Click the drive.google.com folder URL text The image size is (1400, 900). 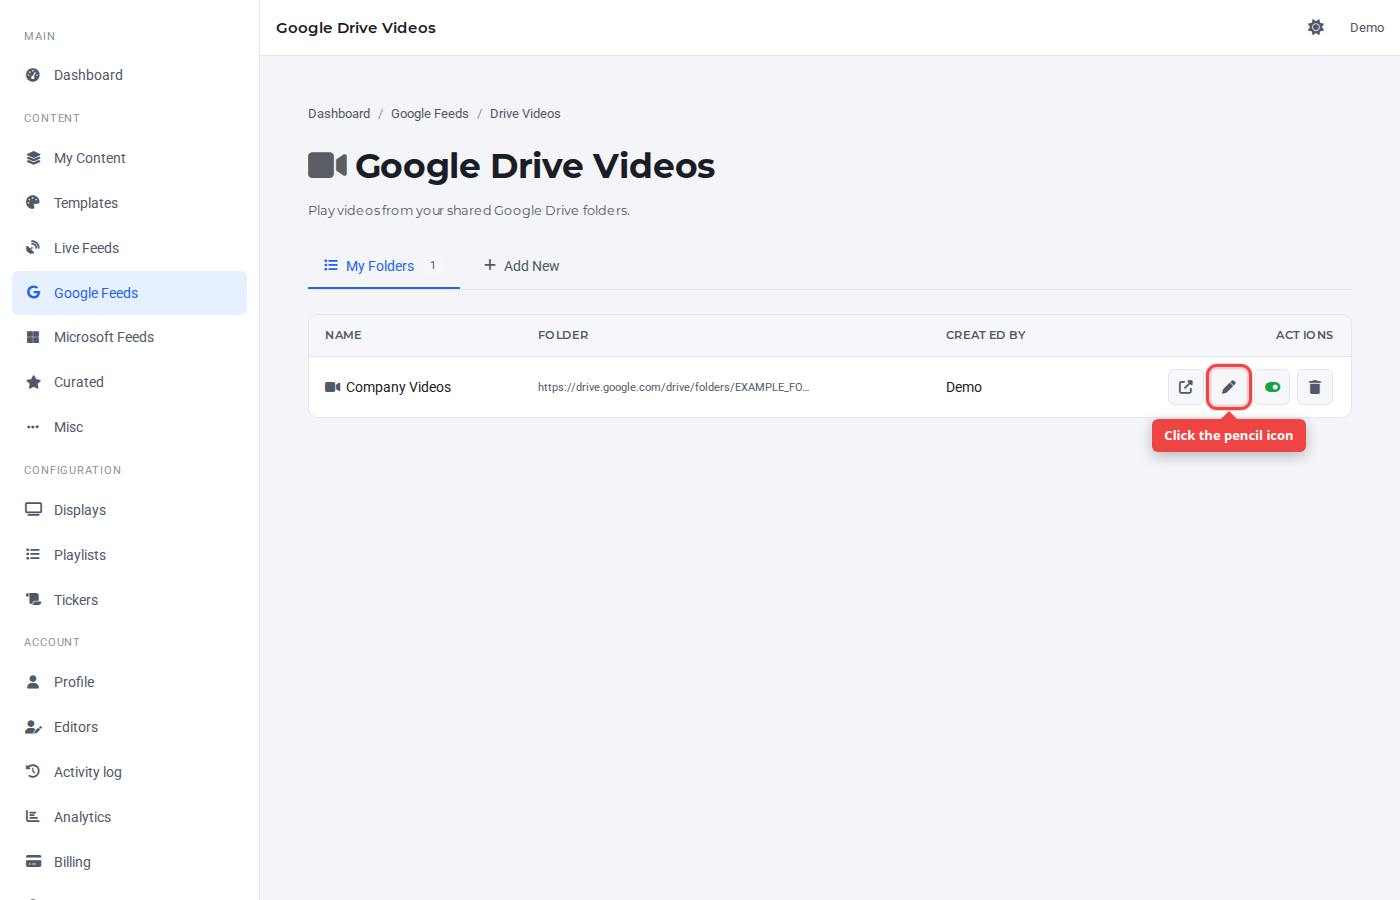673,387
